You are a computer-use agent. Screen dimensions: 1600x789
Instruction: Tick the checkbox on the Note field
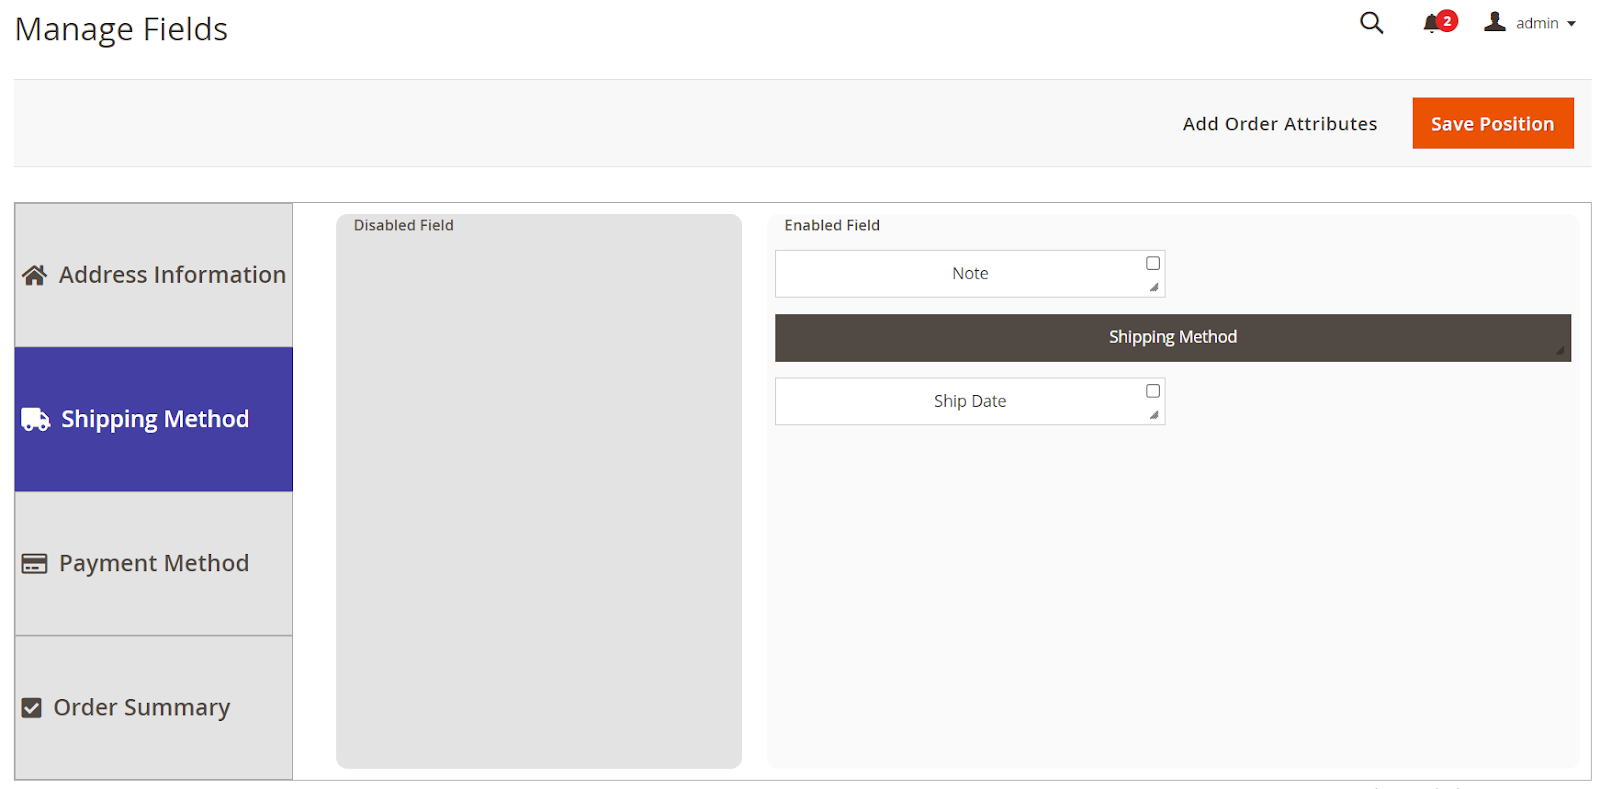1153,263
